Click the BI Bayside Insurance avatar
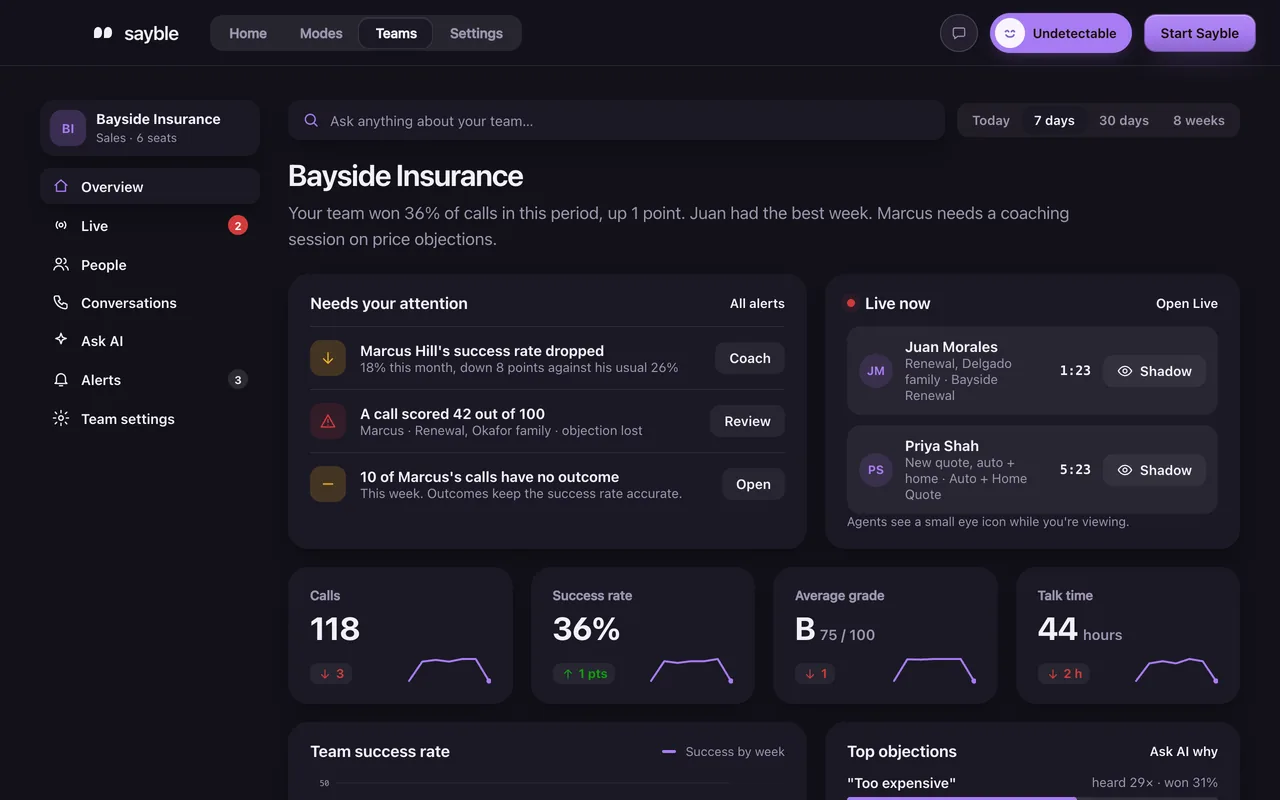 tap(68, 128)
